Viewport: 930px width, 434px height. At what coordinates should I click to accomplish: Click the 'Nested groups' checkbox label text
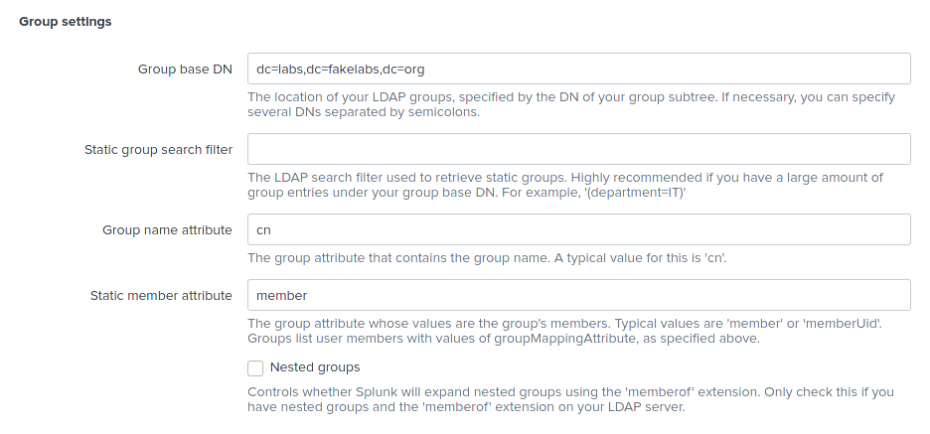[x=315, y=368]
